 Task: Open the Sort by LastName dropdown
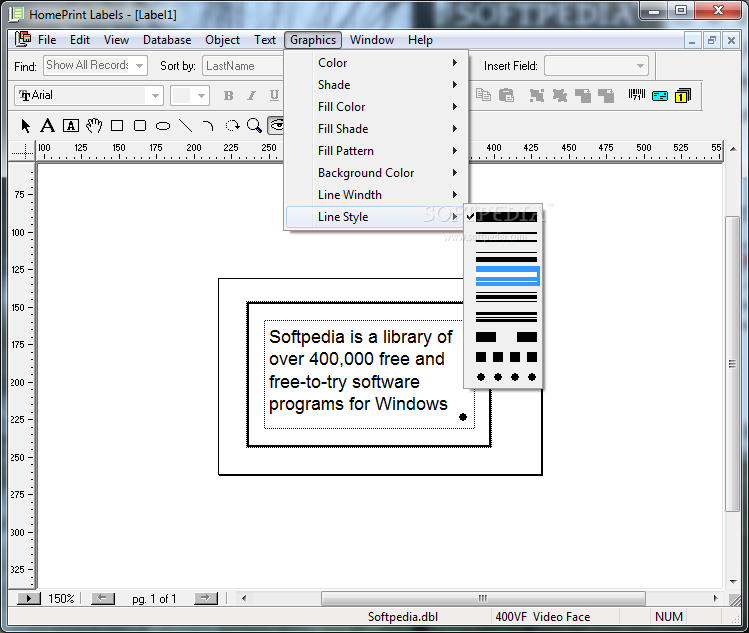tap(243, 65)
